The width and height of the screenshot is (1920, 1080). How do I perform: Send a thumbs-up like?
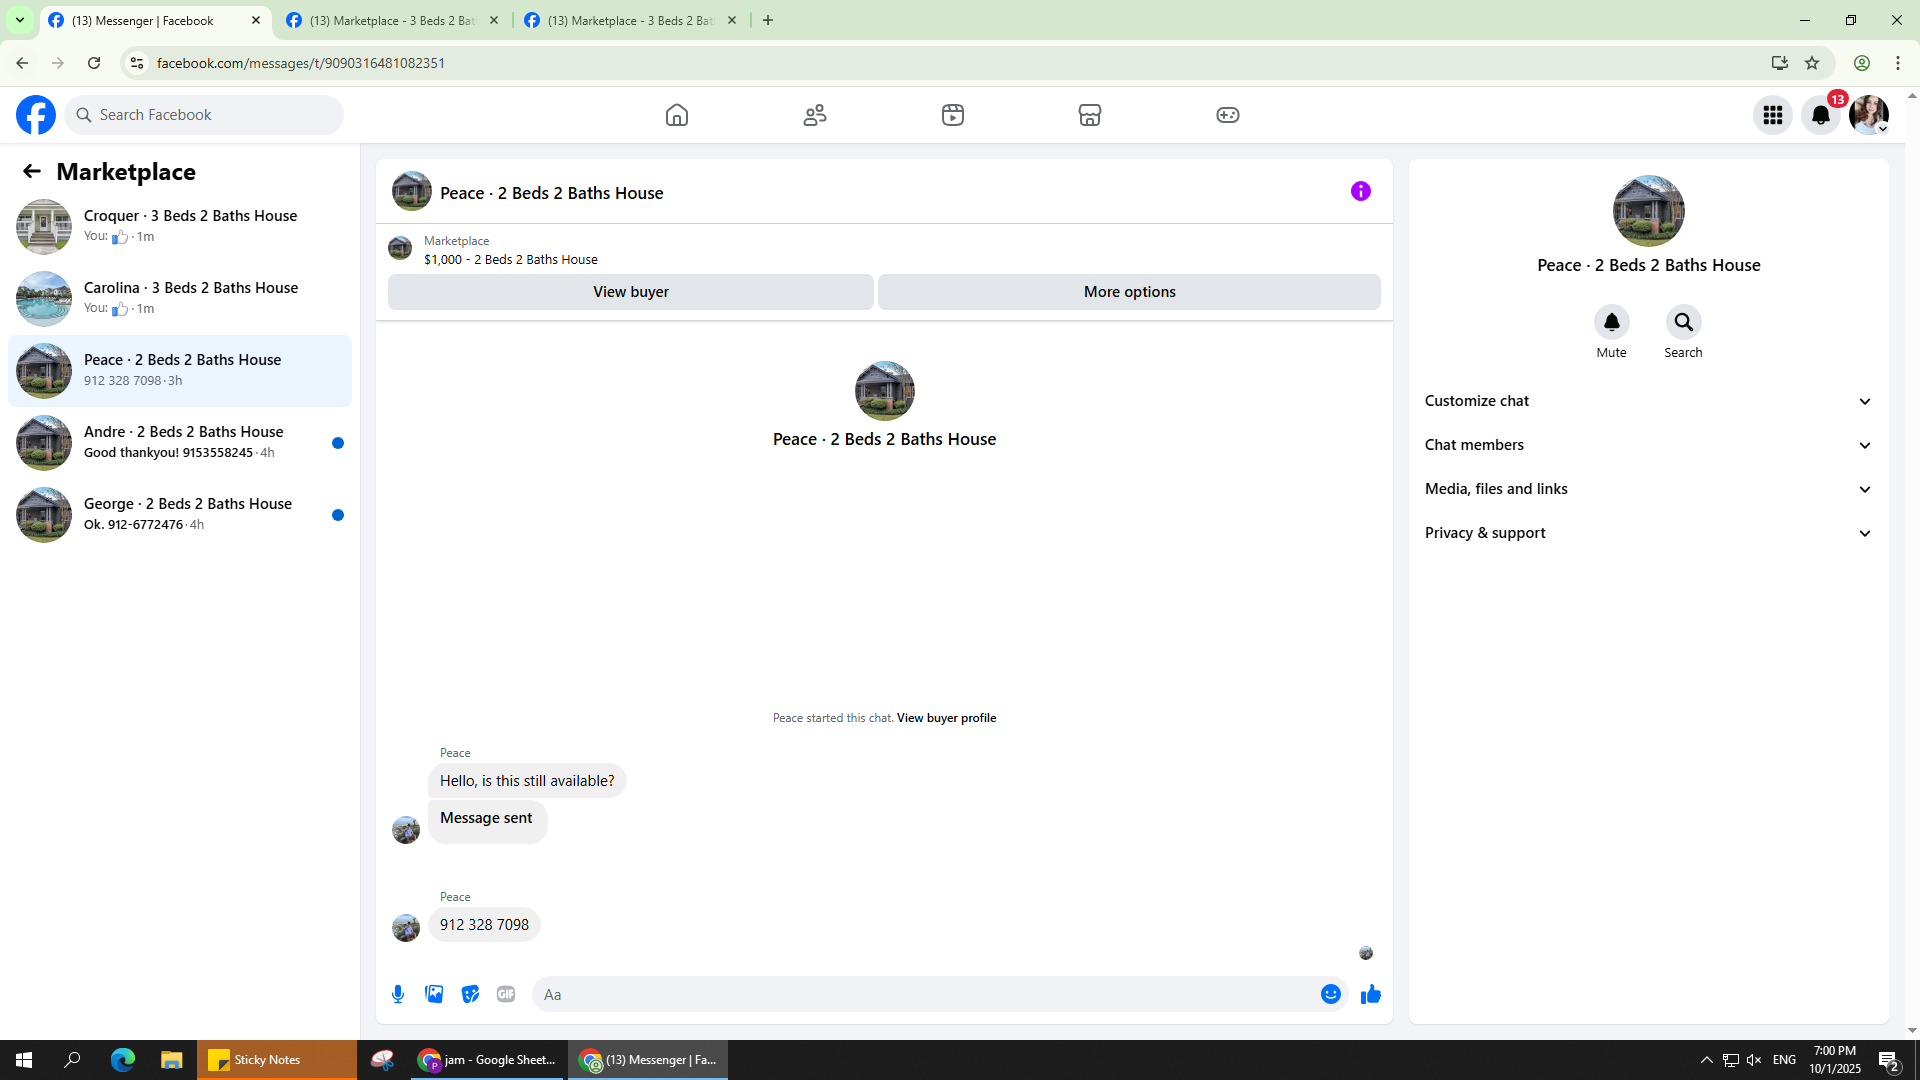pos(1371,994)
